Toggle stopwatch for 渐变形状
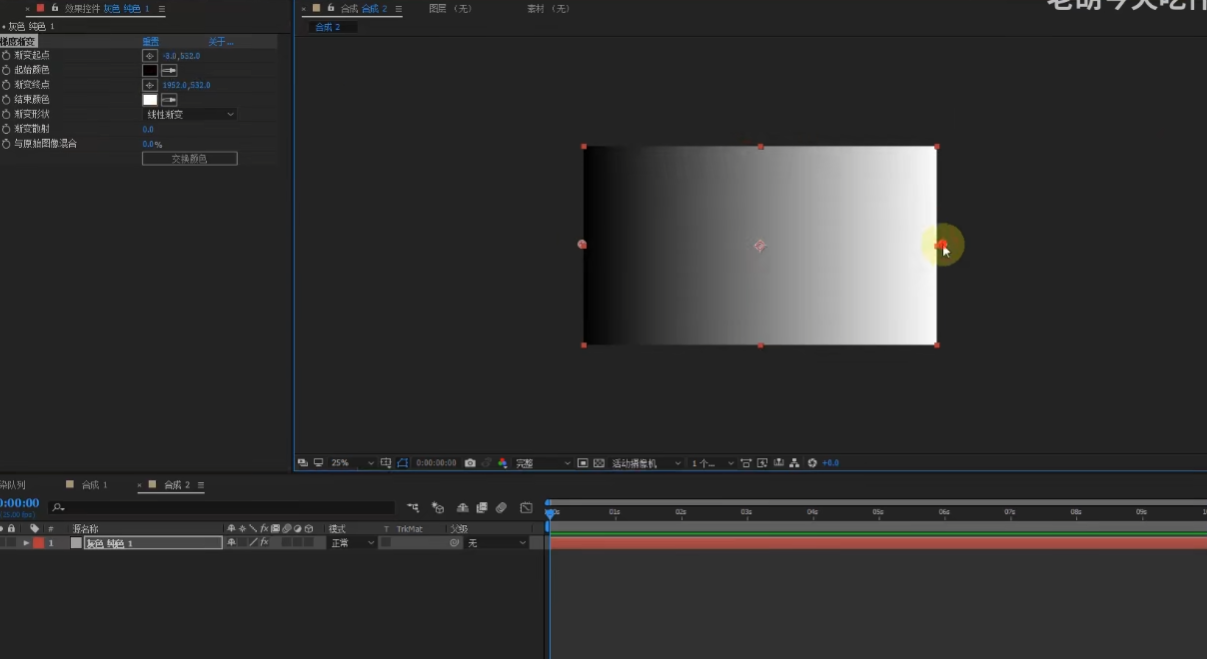The height and width of the screenshot is (659, 1207). tap(6, 114)
